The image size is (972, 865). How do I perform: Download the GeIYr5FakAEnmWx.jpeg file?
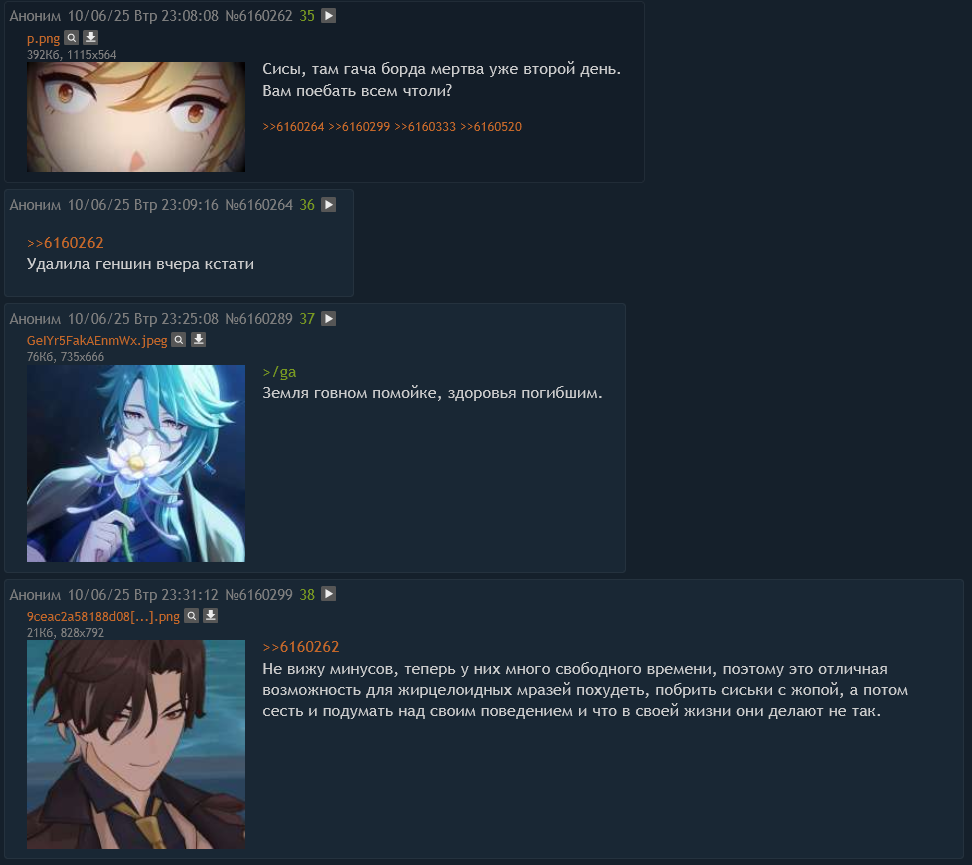[198, 339]
